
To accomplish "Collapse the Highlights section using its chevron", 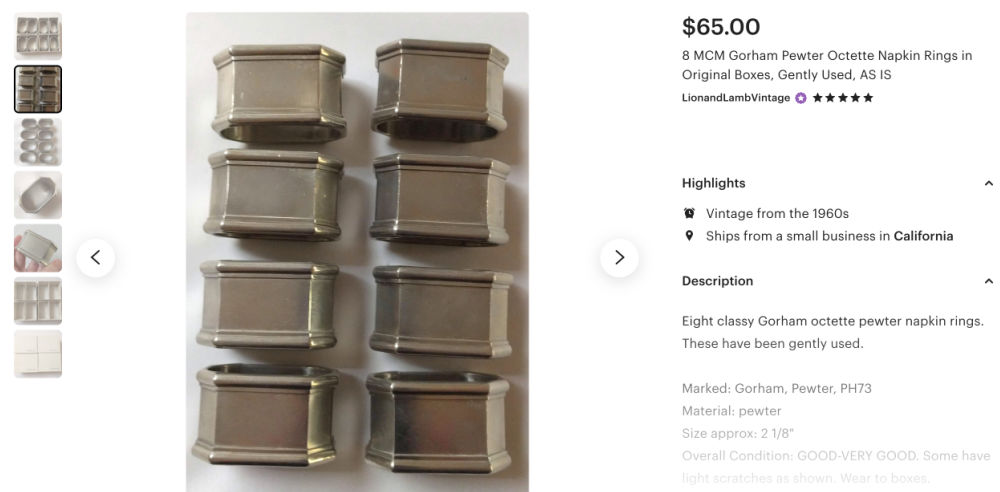I will coord(988,183).
